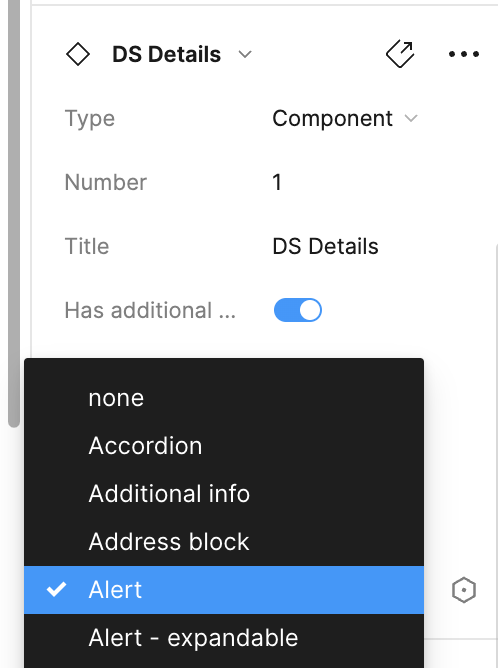Open the three-dot more options menu
Viewport: 498px width, 668px height.
pos(463,54)
